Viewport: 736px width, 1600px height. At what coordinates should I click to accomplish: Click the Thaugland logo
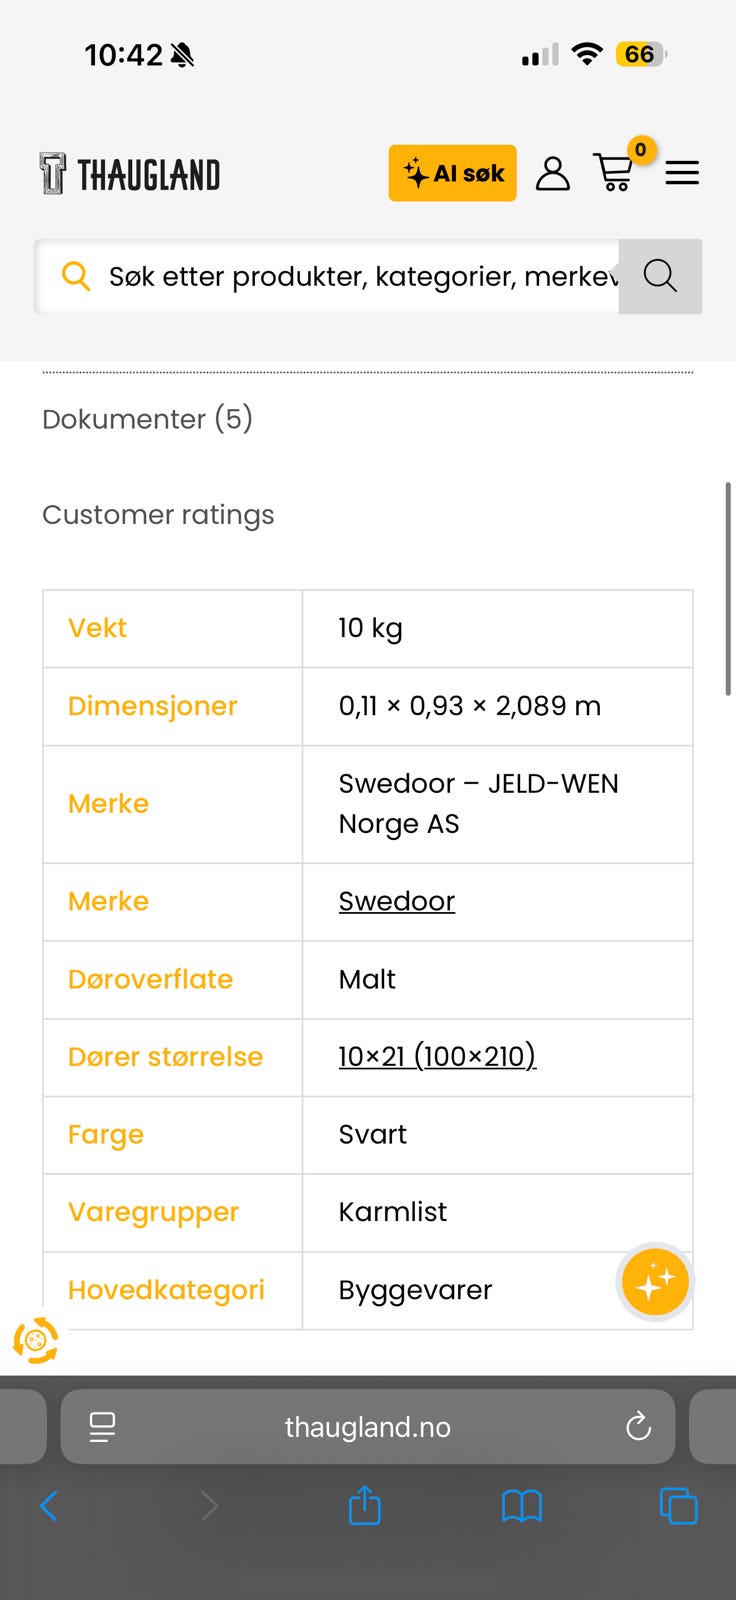pos(130,174)
